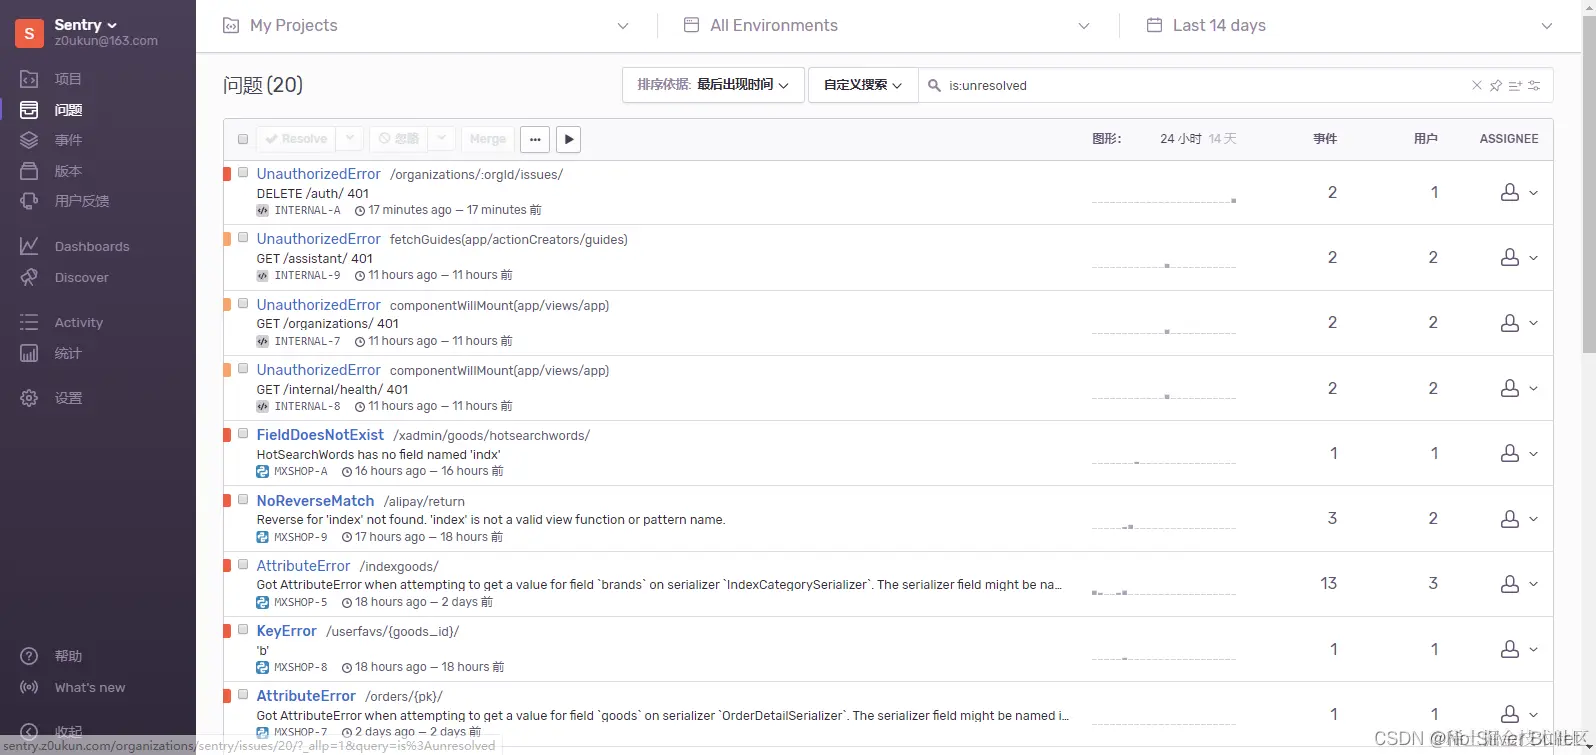Open Activity from the sidebar
Image resolution: width=1596 pixels, height=755 pixels.
(78, 322)
